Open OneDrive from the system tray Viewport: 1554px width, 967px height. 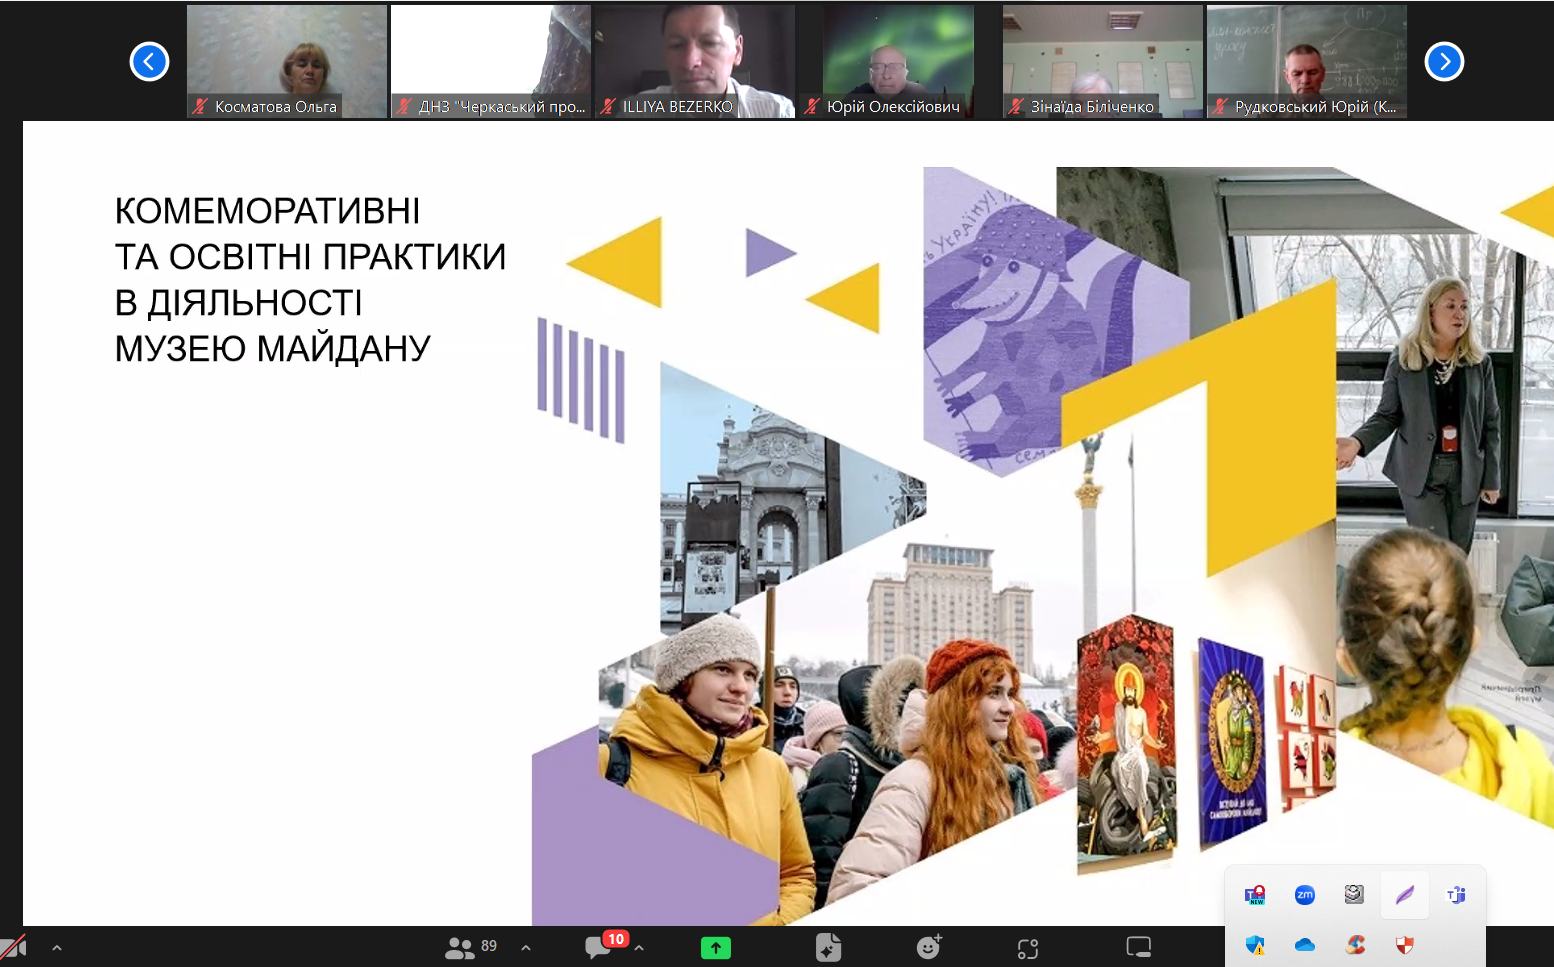[x=1304, y=945]
